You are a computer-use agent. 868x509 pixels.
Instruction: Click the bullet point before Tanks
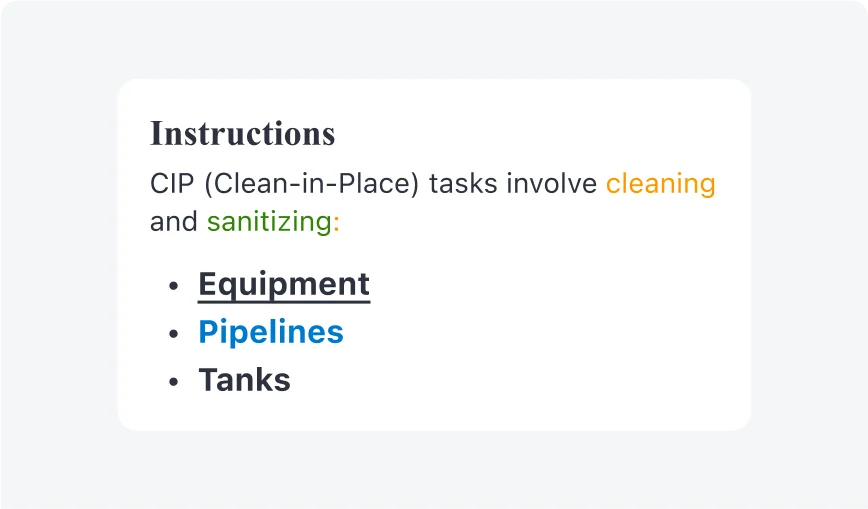pos(174,382)
